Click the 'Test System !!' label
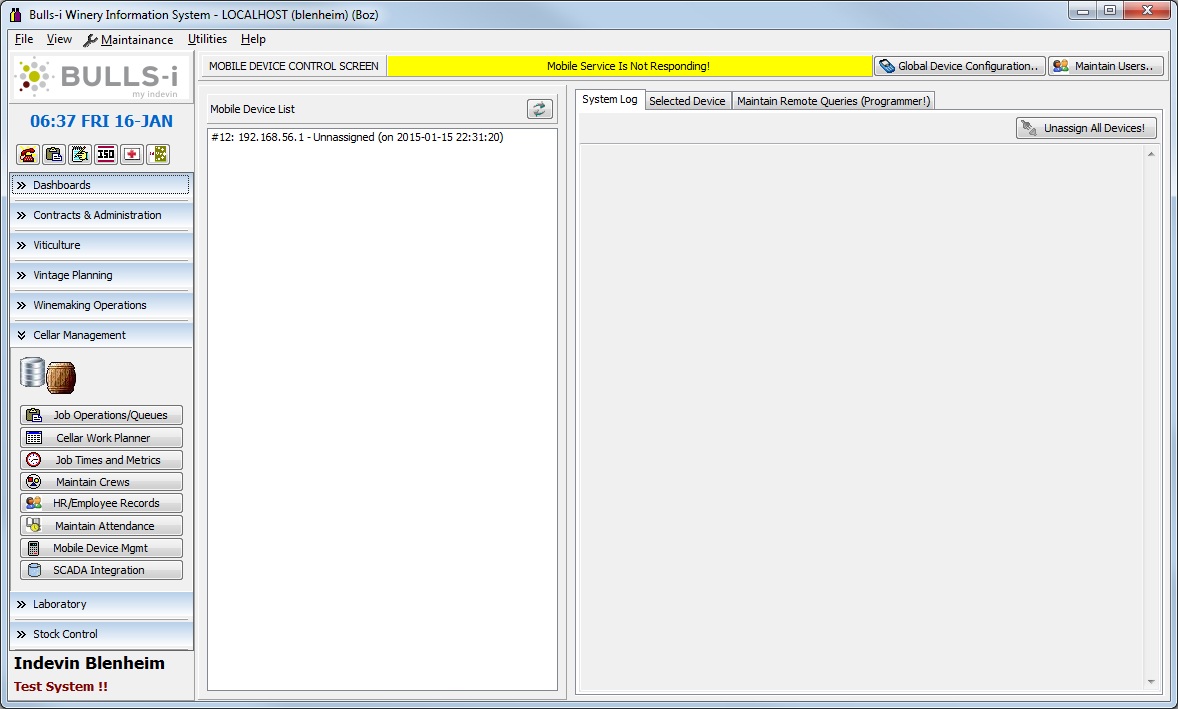1178x709 pixels. [x=61, y=686]
